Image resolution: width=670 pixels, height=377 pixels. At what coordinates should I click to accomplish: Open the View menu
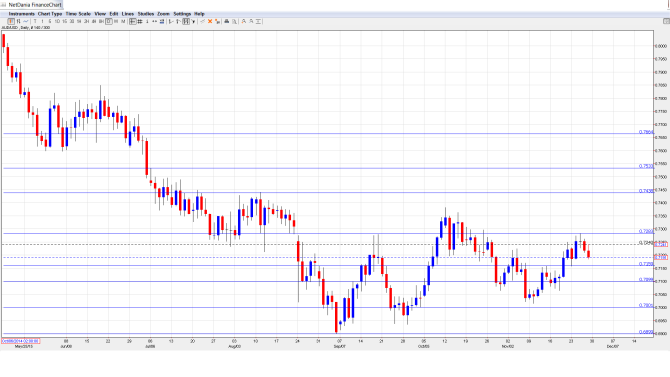pyautogui.click(x=100, y=14)
